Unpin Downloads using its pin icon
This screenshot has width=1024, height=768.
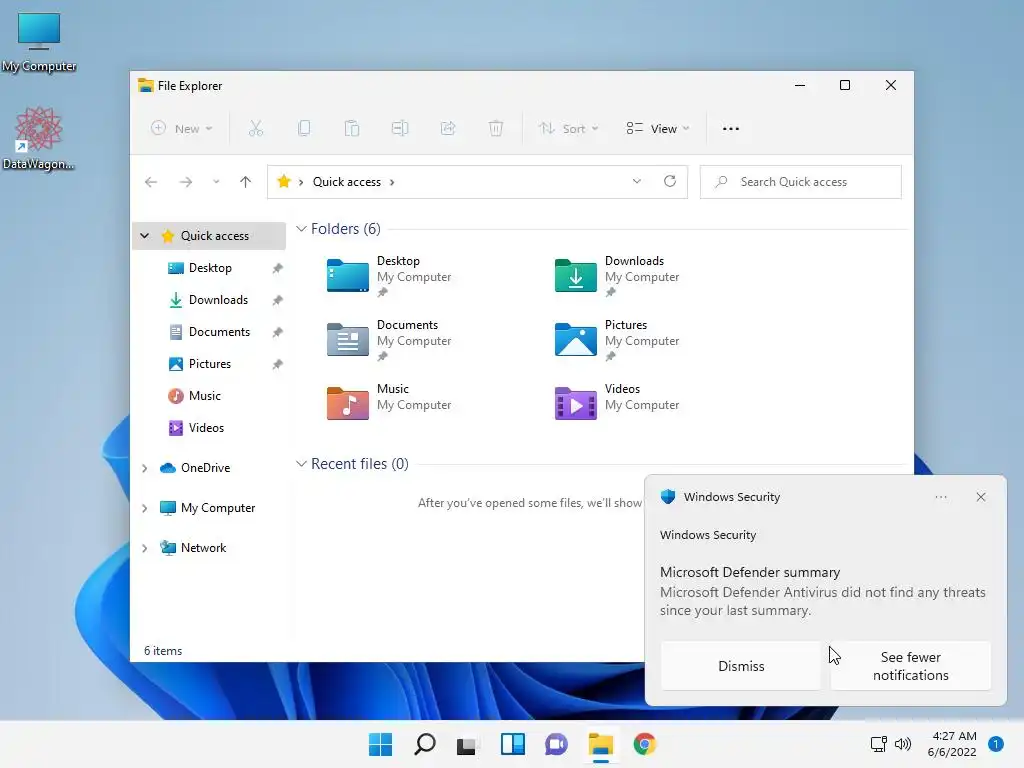point(278,300)
